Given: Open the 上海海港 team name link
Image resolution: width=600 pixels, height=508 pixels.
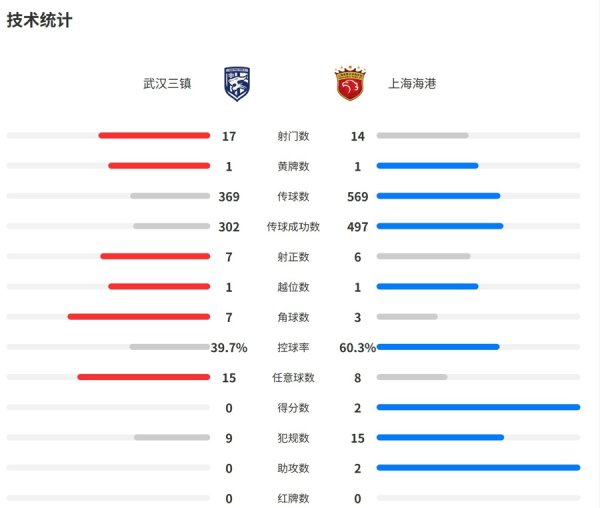Looking at the screenshot, I should 412,83.
